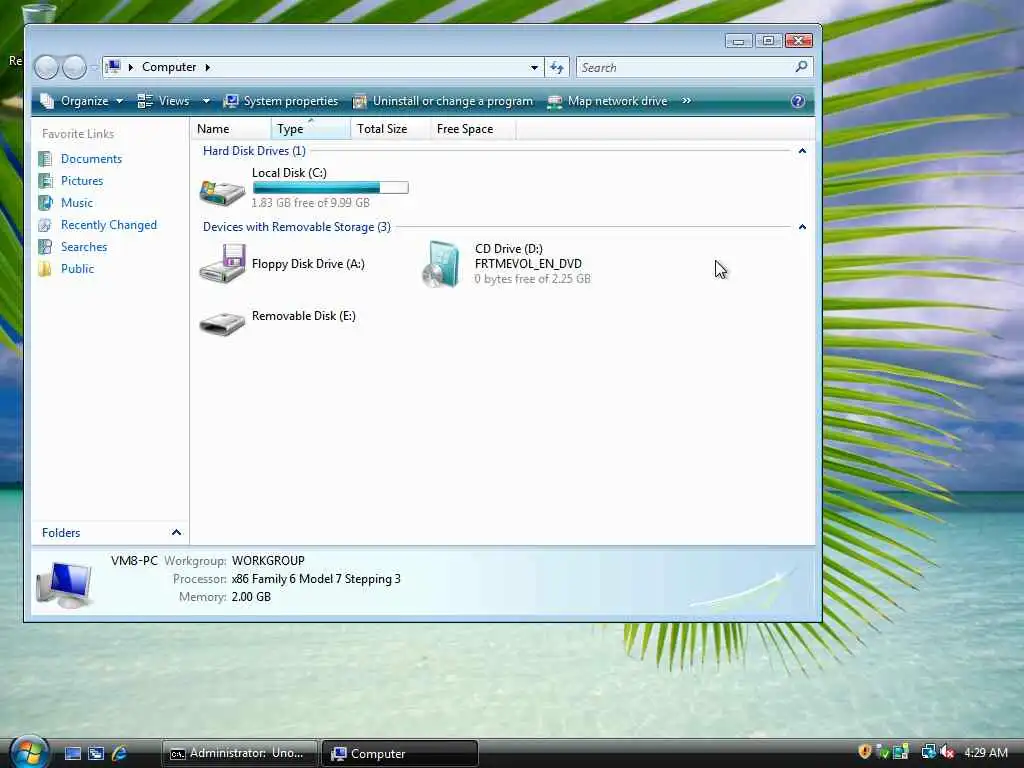The width and height of the screenshot is (1024, 768).
Task: Expand address bar history dropdown
Action: point(534,67)
